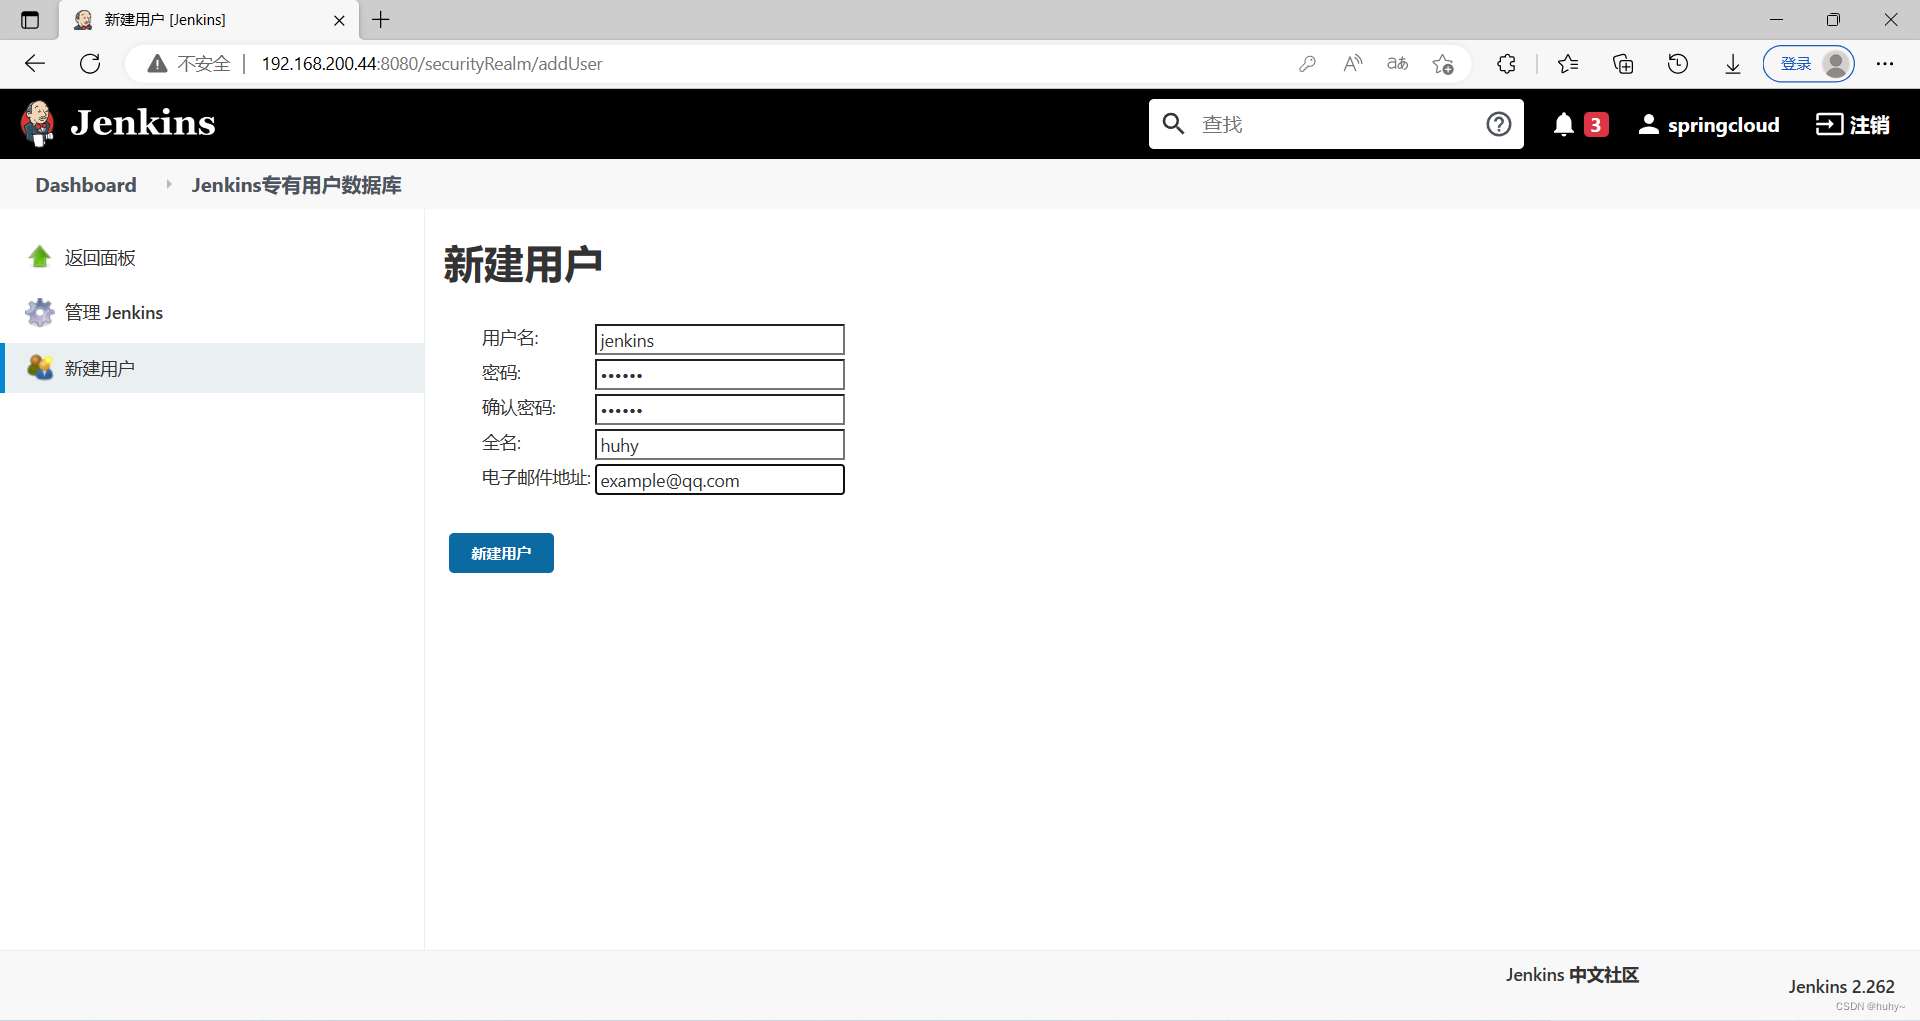The image size is (1920, 1021).
Task: Click the Jenkins title text in header
Action: (143, 123)
